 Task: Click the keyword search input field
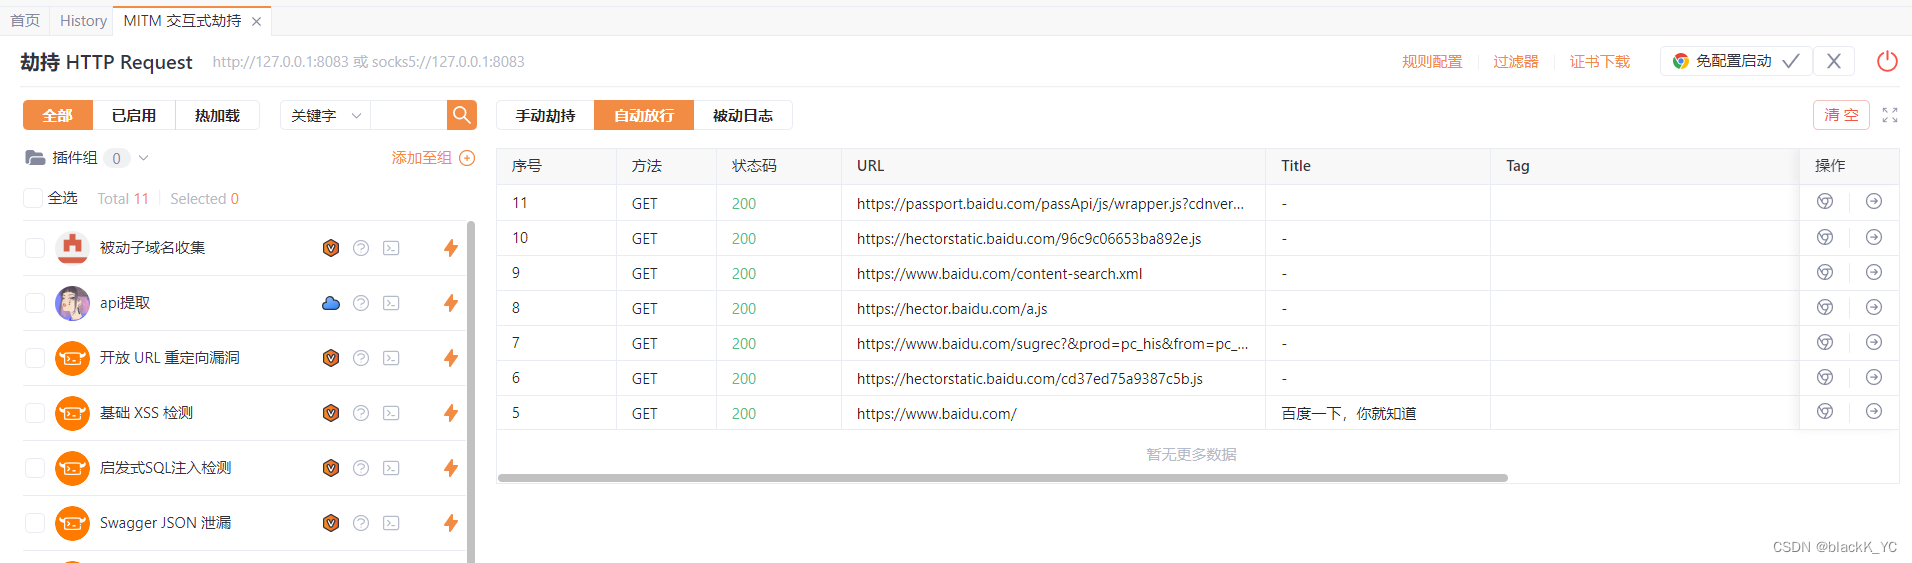coord(408,115)
